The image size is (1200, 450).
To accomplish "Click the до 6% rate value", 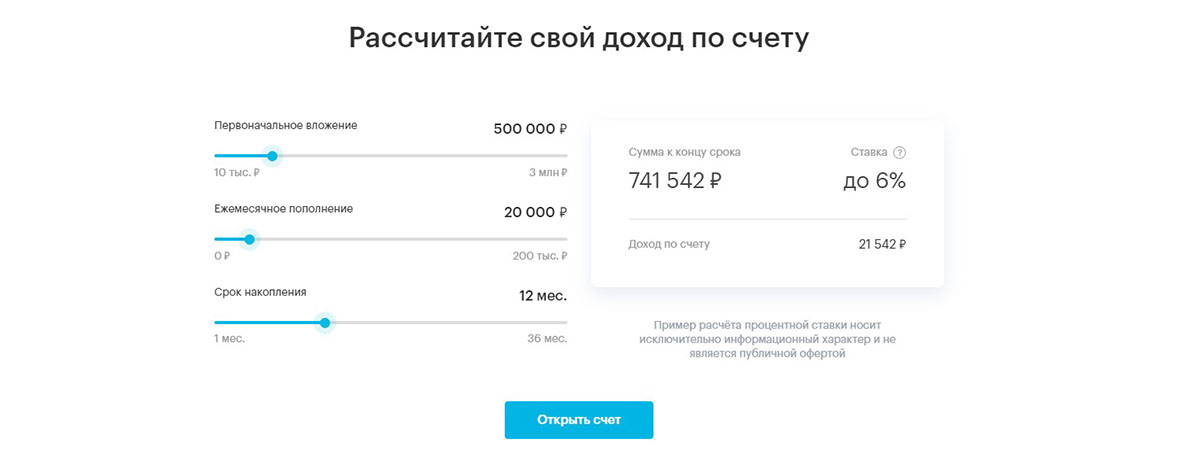I will tap(874, 181).
